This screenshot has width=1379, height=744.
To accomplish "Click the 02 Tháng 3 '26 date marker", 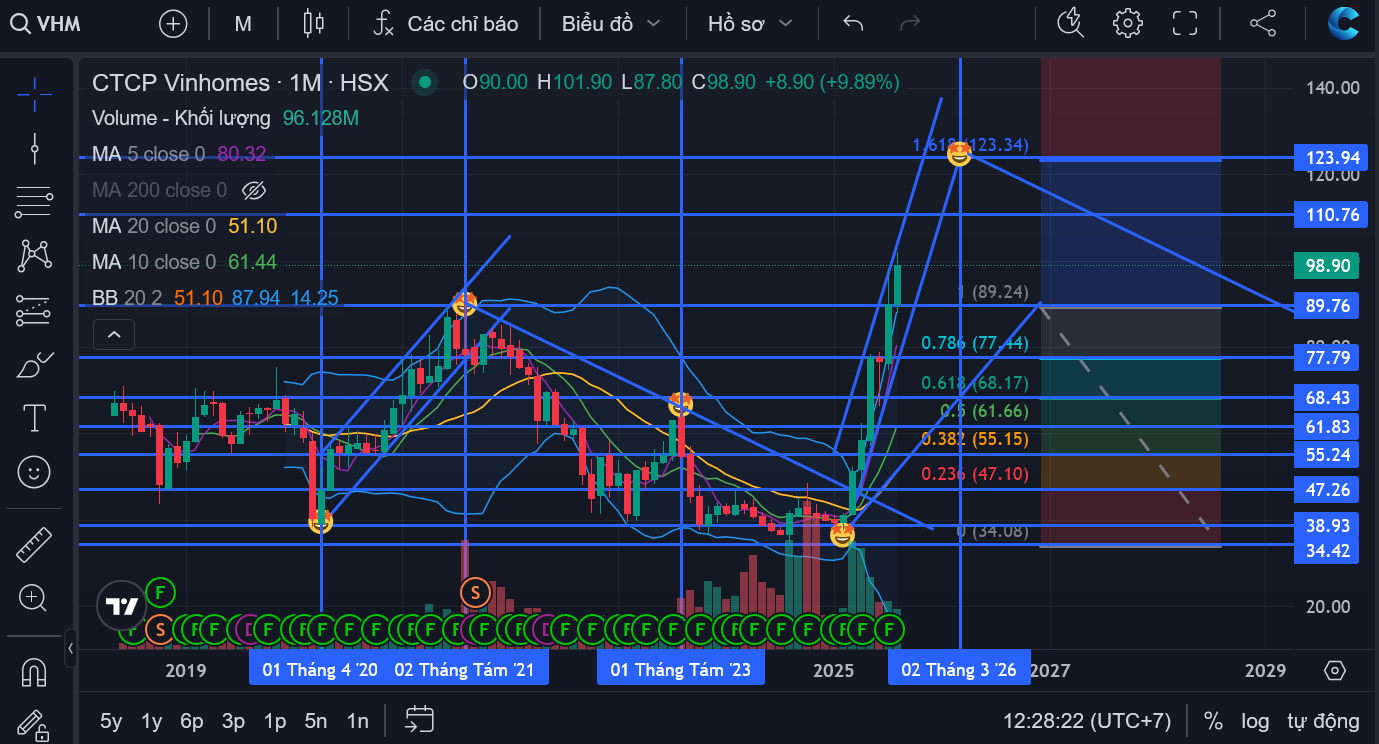I will 959,670.
